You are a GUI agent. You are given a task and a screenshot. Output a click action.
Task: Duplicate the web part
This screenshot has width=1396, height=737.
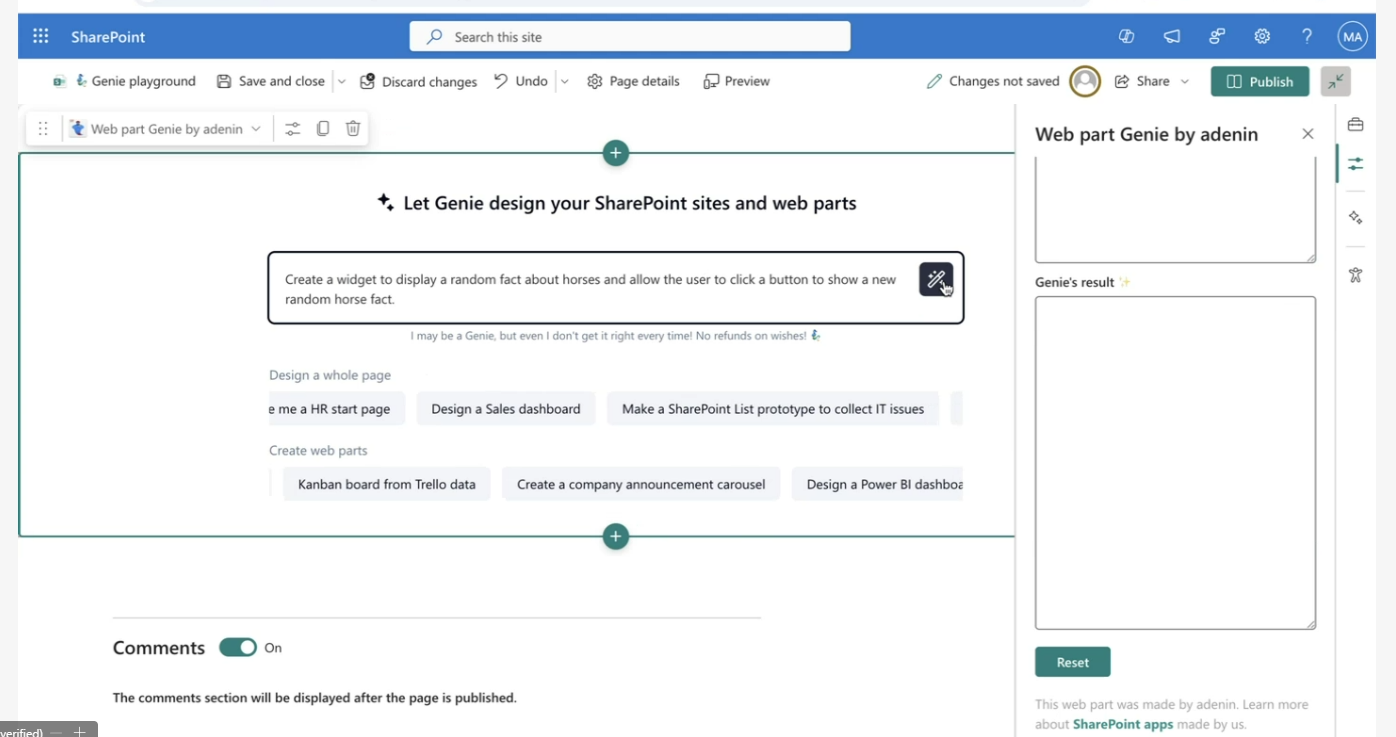click(x=323, y=128)
